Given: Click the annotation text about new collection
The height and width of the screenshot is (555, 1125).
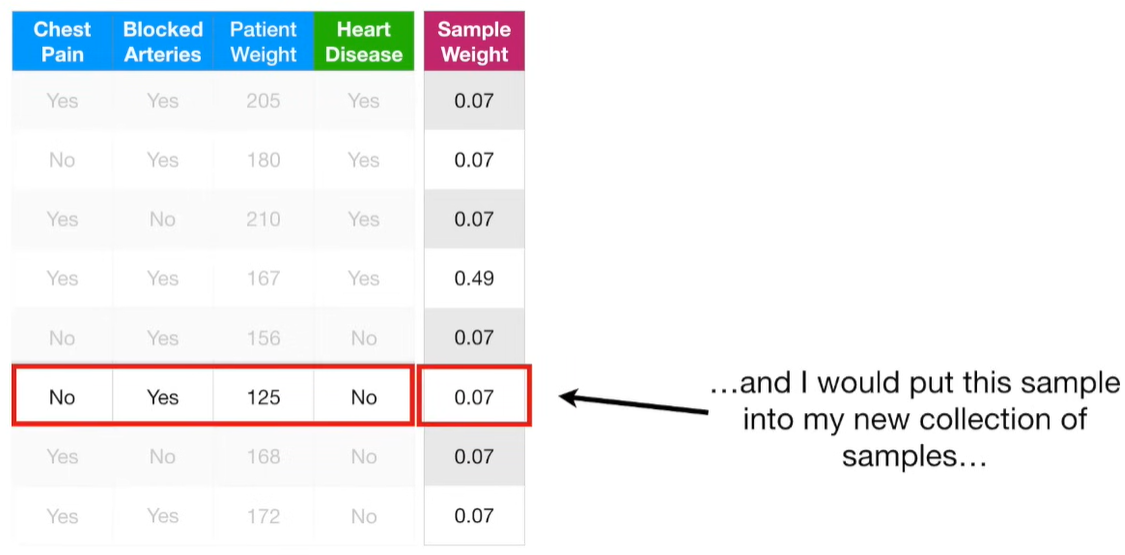Looking at the screenshot, I should click(x=915, y=419).
